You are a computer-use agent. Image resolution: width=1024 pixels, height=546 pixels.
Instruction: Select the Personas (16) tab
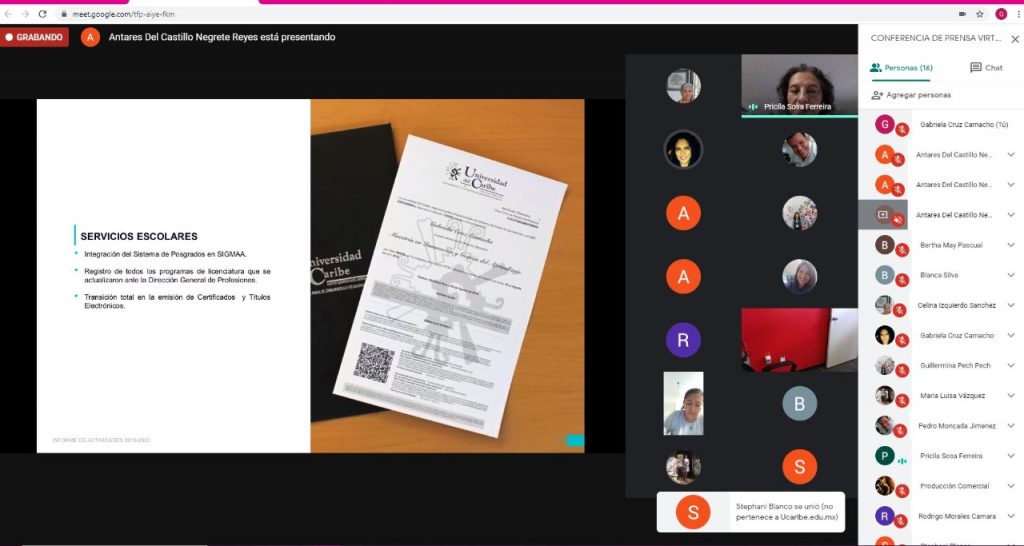[901, 68]
